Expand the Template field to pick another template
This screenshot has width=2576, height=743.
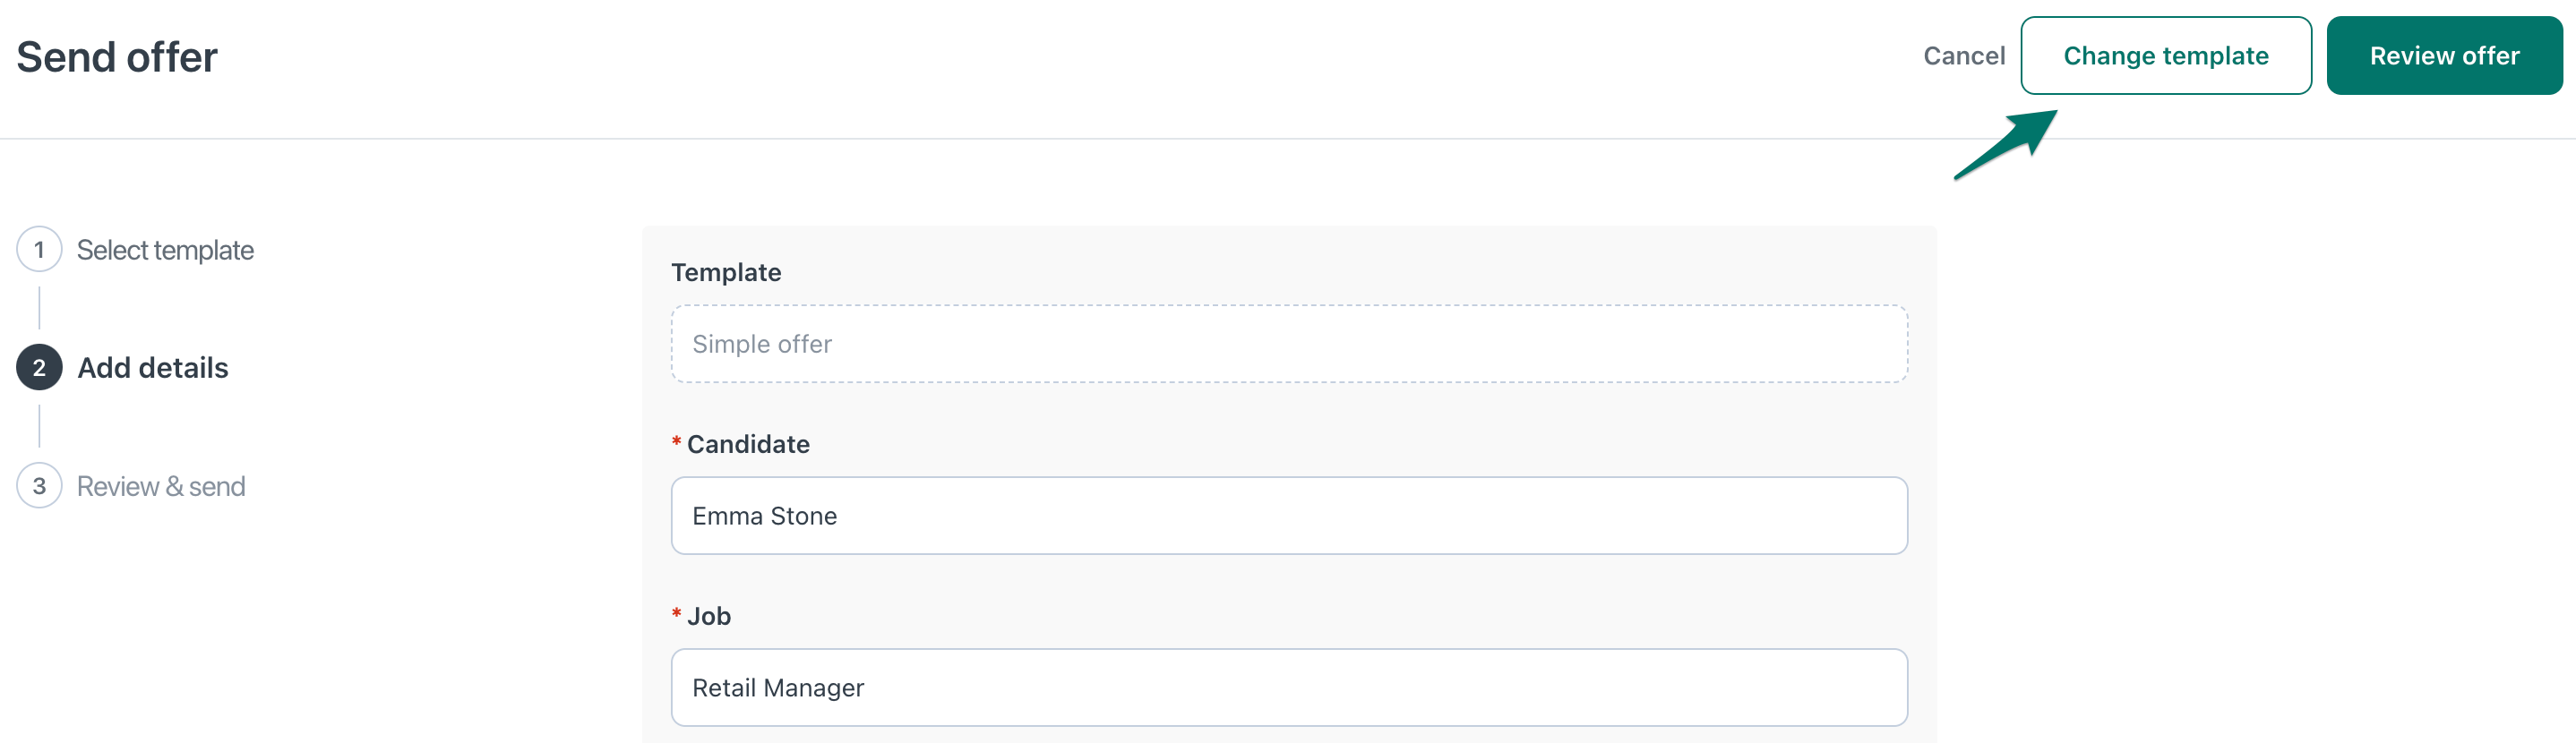1289,343
